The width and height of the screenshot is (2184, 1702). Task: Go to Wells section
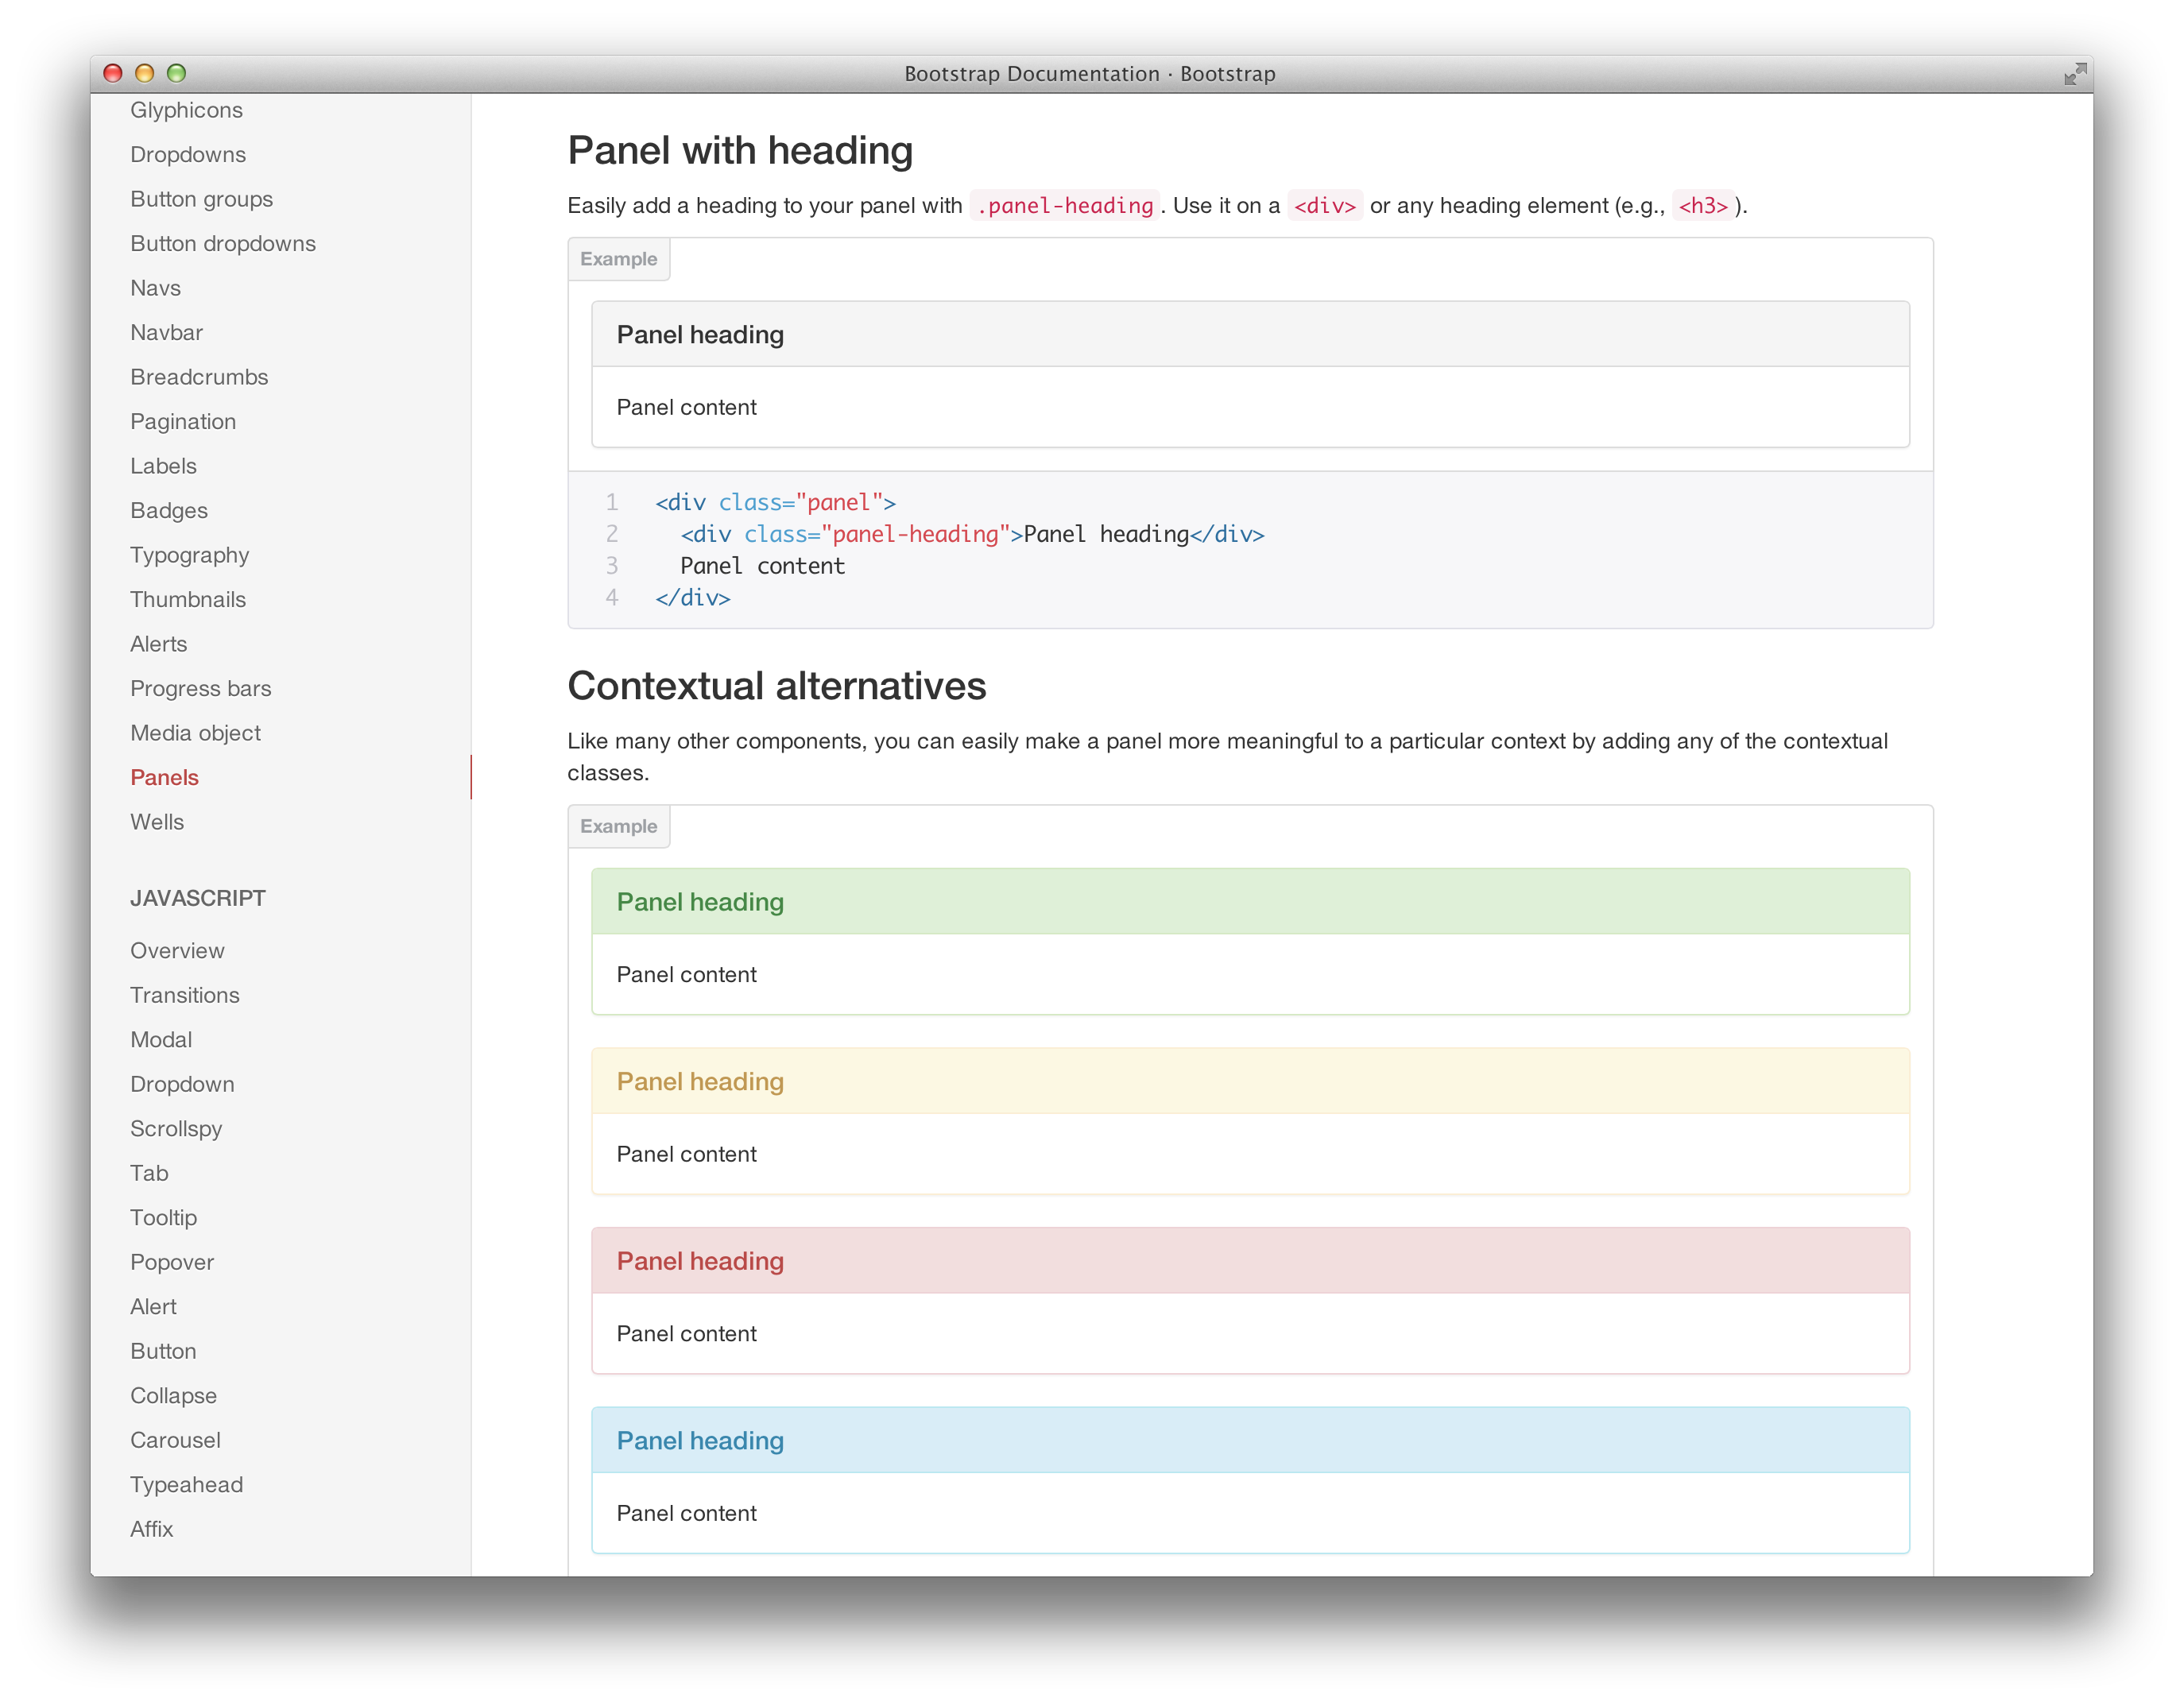(157, 822)
